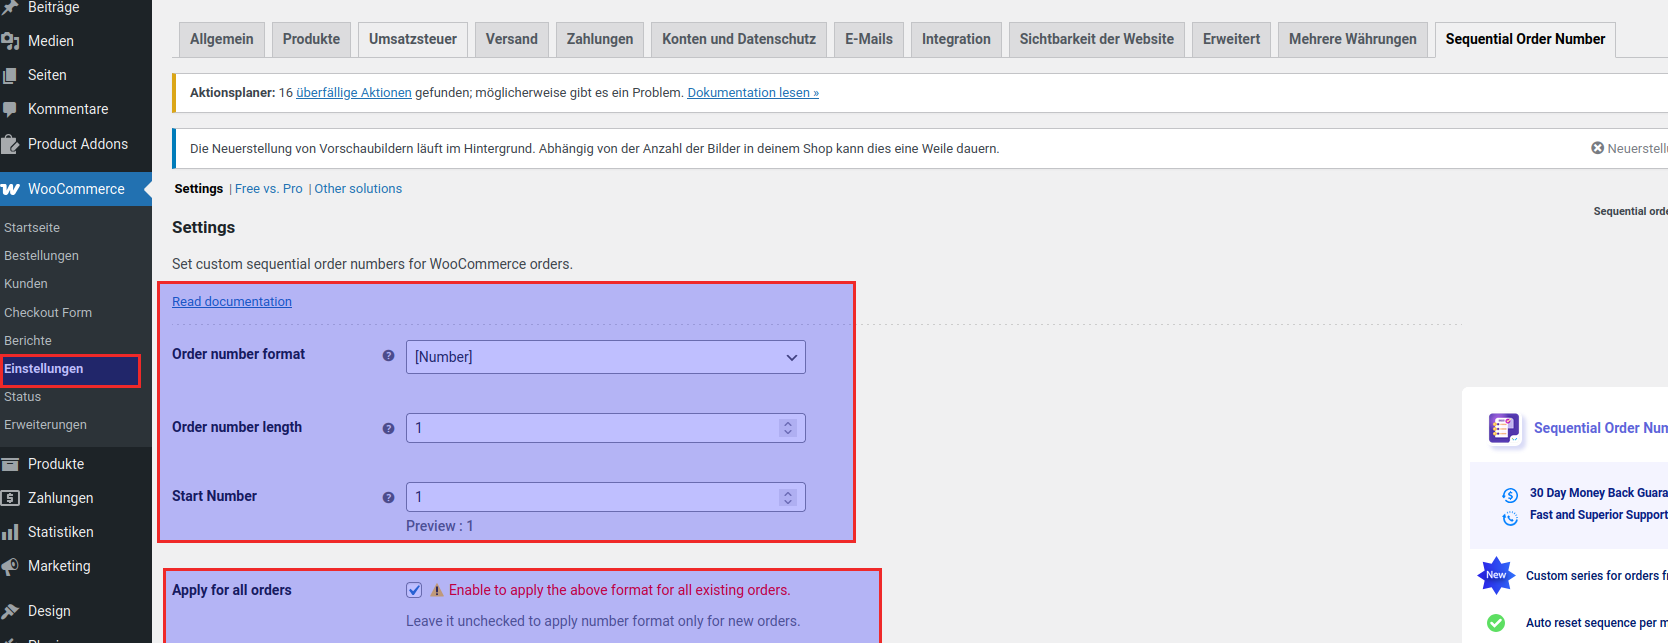Viewport: 1668px width, 643px height.
Task: Open the Read documentation link
Action: tap(232, 301)
